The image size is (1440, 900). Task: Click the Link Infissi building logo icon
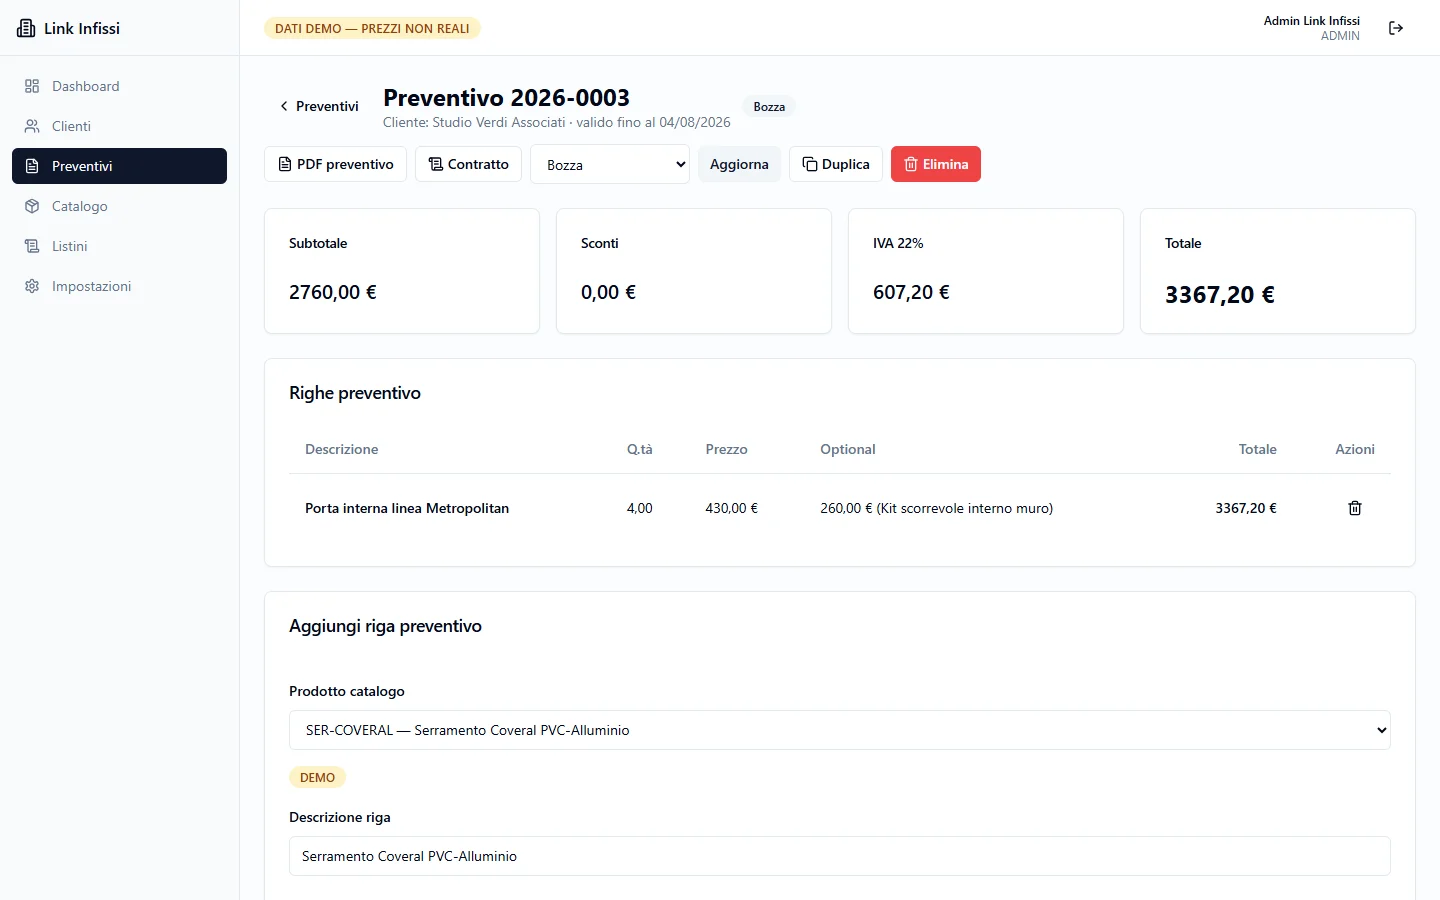click(x=26, y=28)
